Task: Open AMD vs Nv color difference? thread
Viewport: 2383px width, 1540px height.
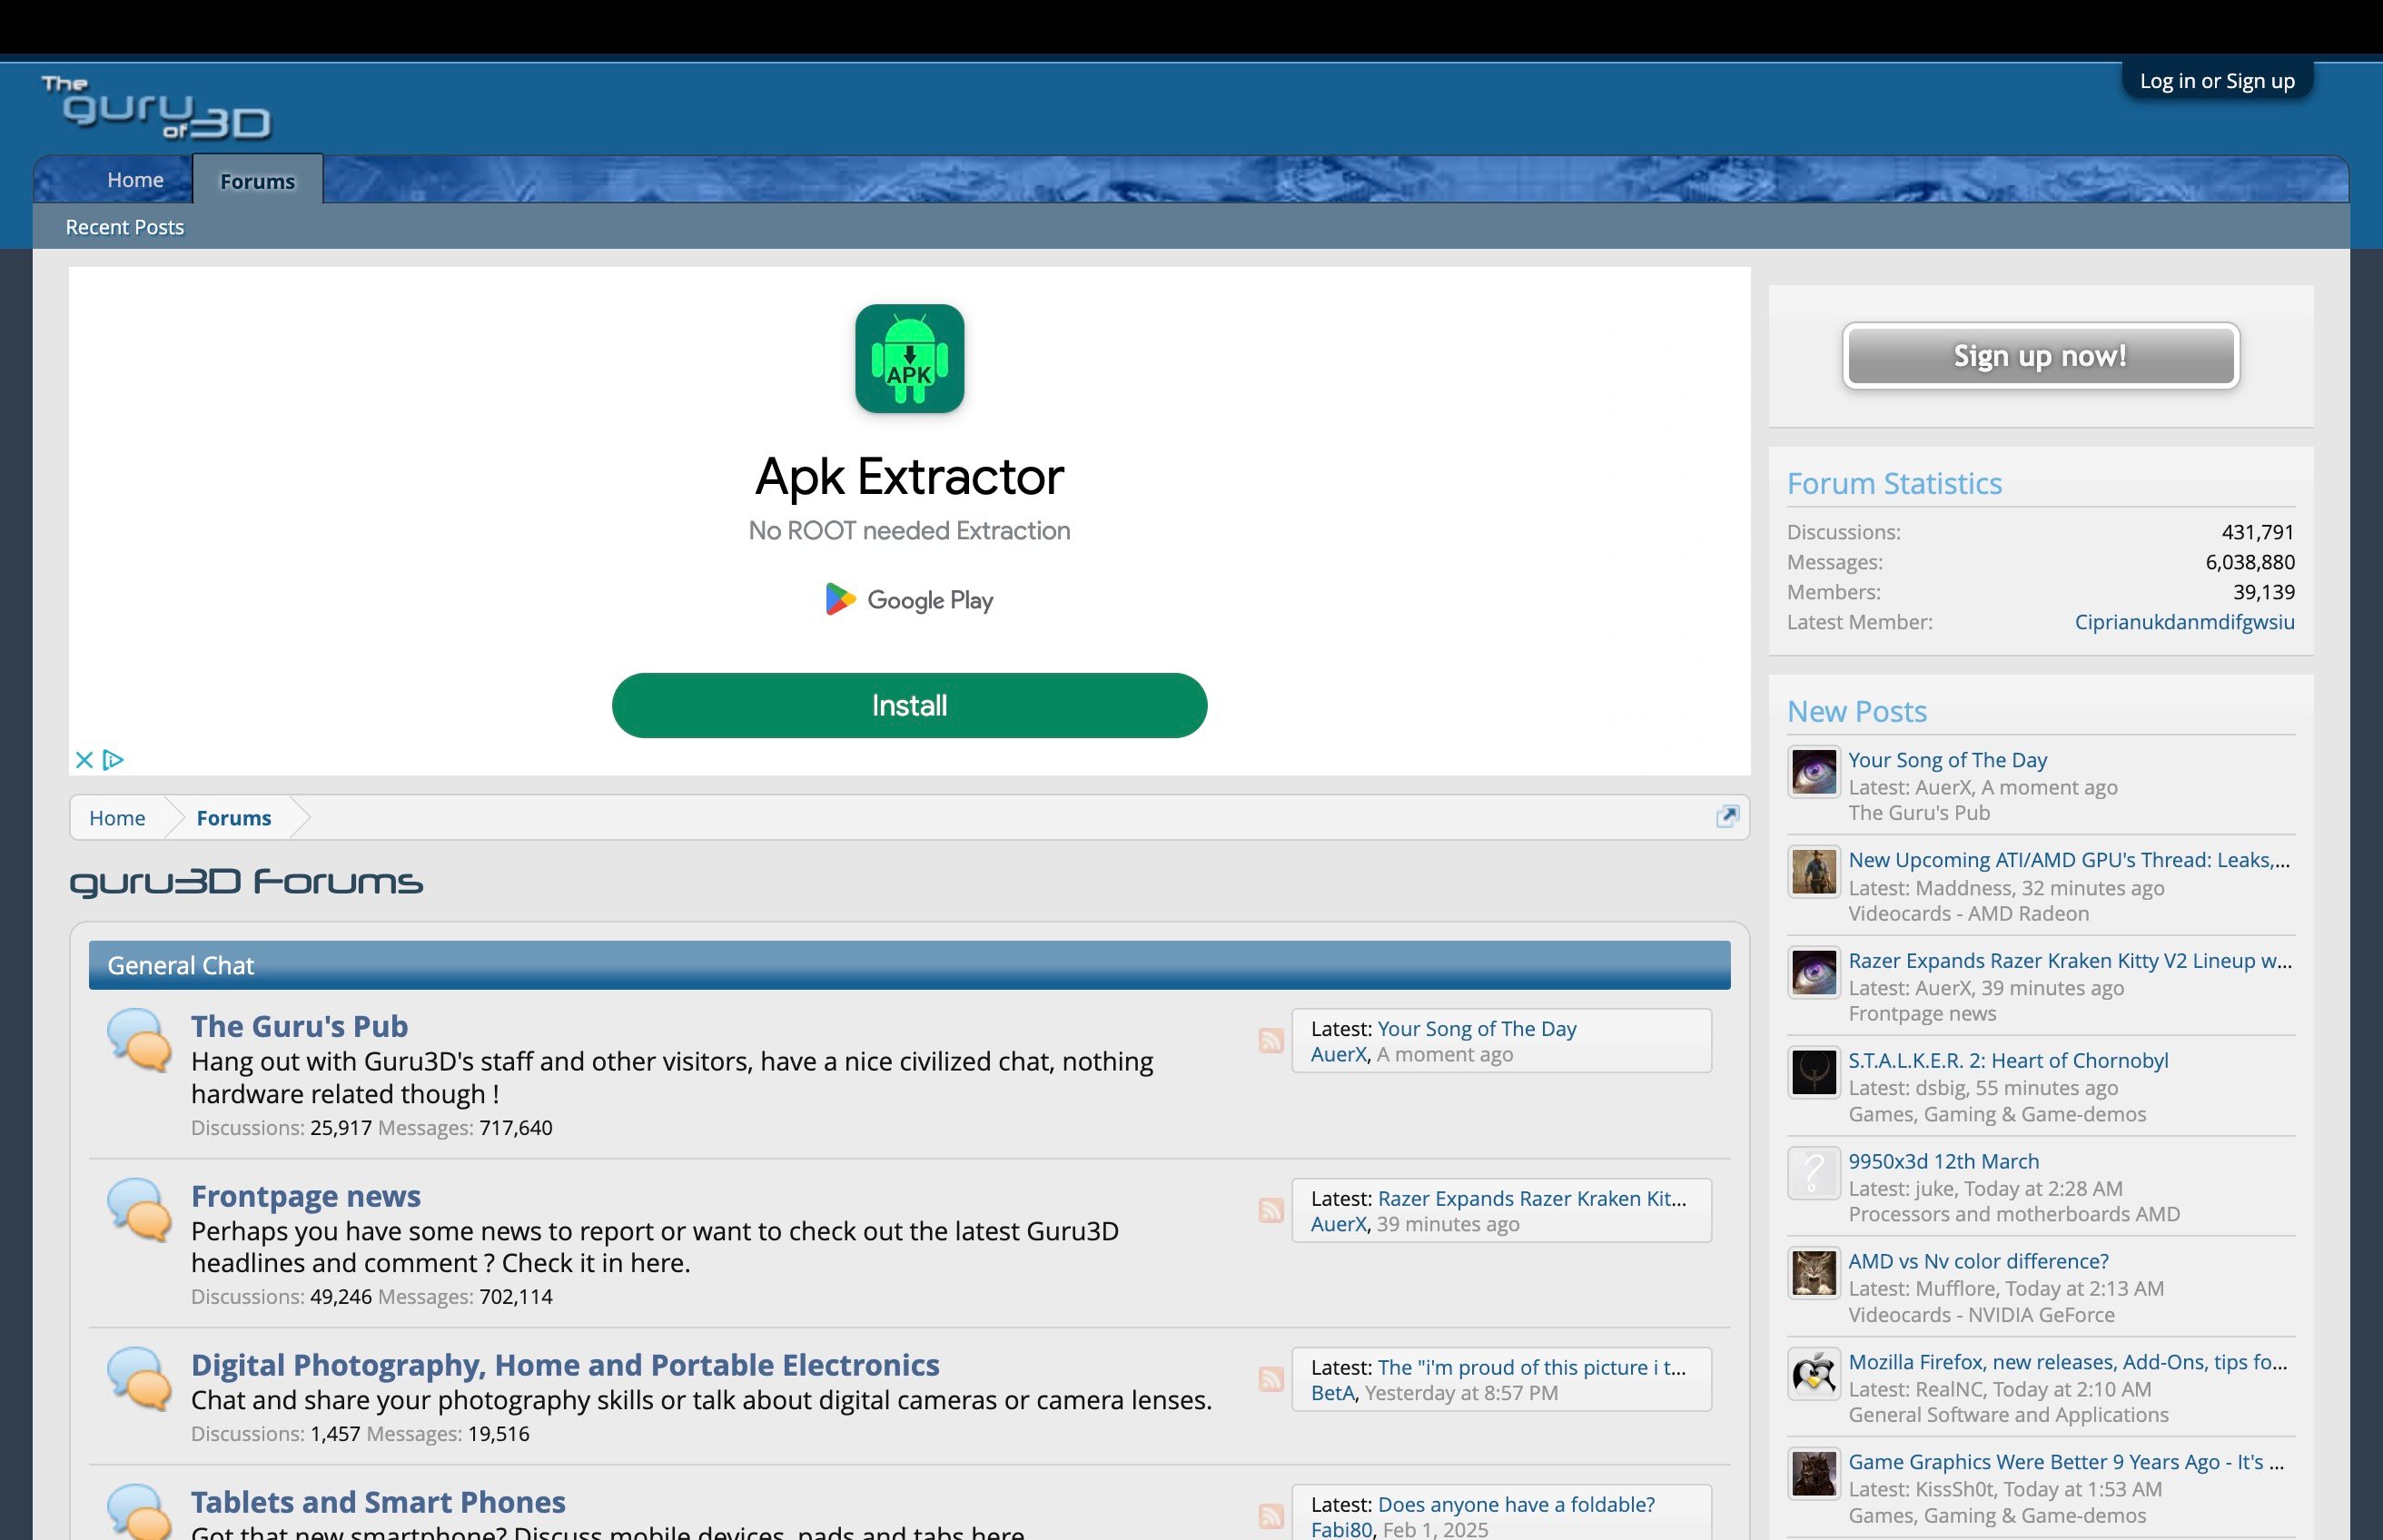Action: coord(1978,1261)
